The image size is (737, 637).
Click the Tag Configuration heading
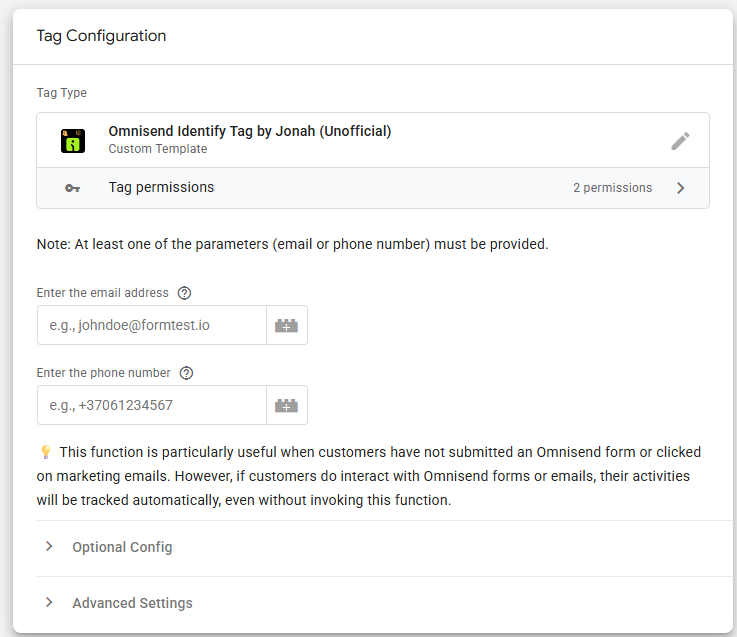pos(101,36)
